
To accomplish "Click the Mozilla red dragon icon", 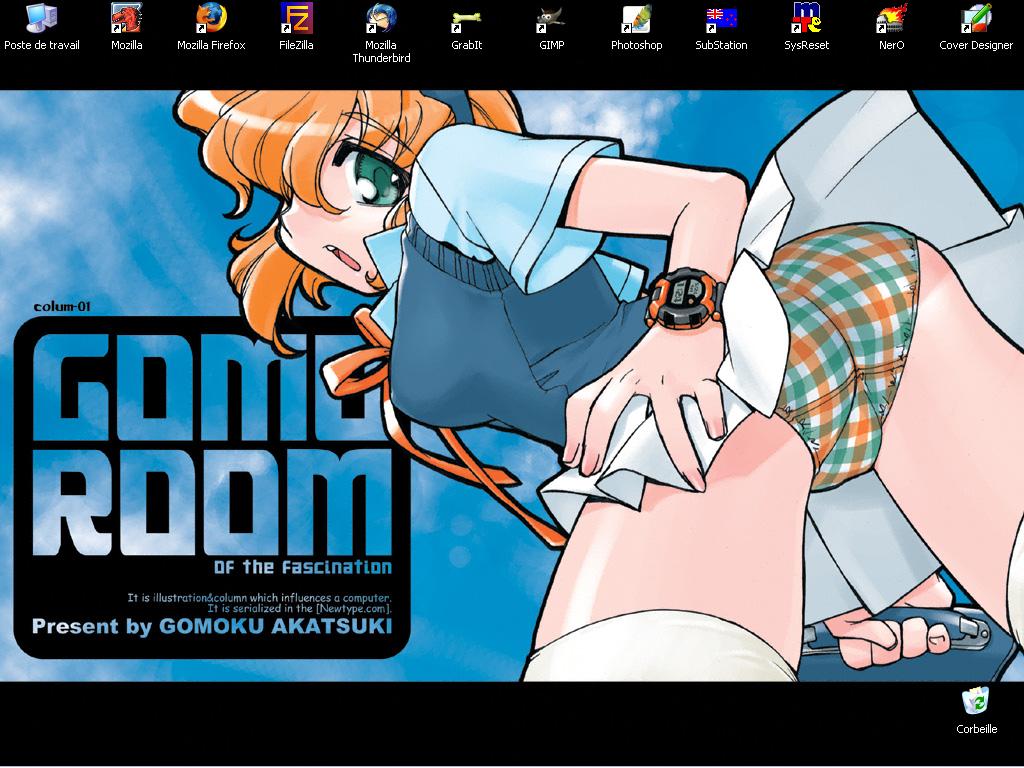I will [x=126, y=18].
